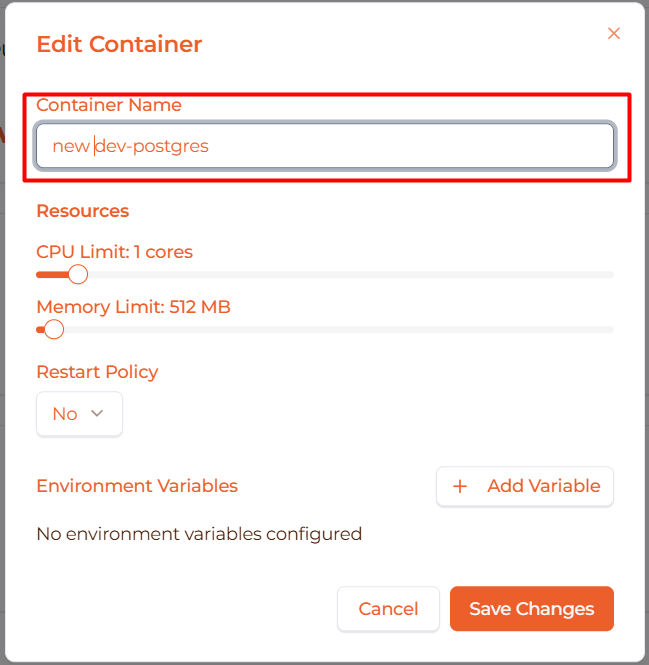The height and width of the screenshot is (665, 649).
Task: Click the "Memory Limit: 512 MB" label
Action: tap(133, 307)
